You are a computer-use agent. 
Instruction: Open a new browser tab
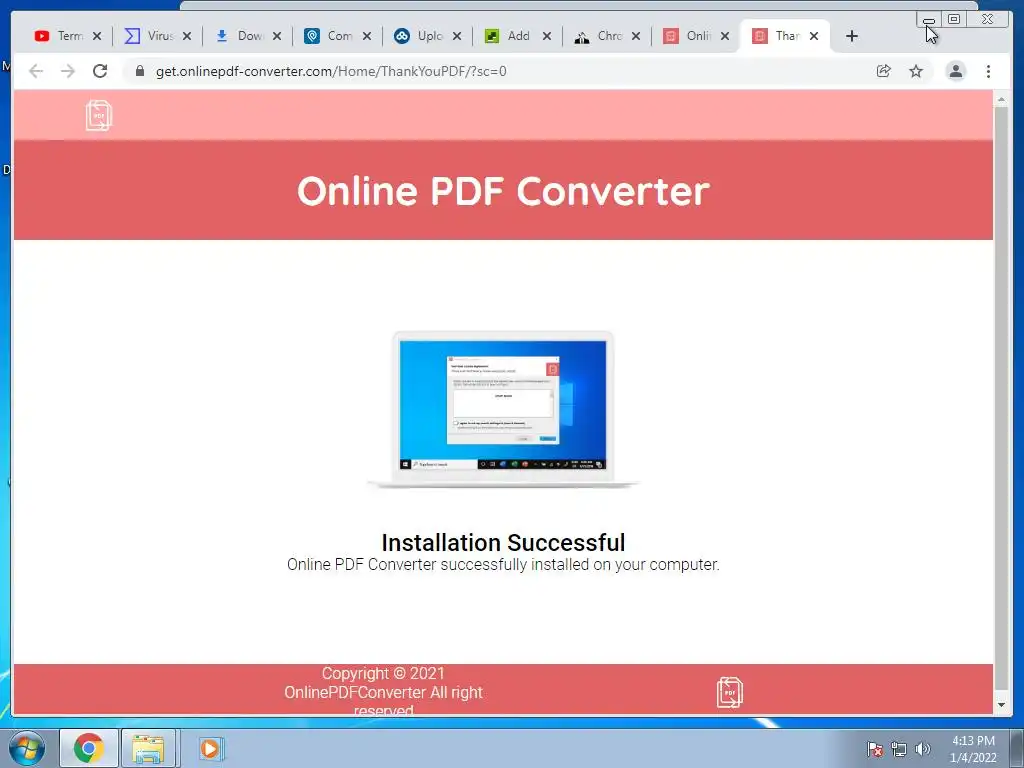click(x=852, y=36)
